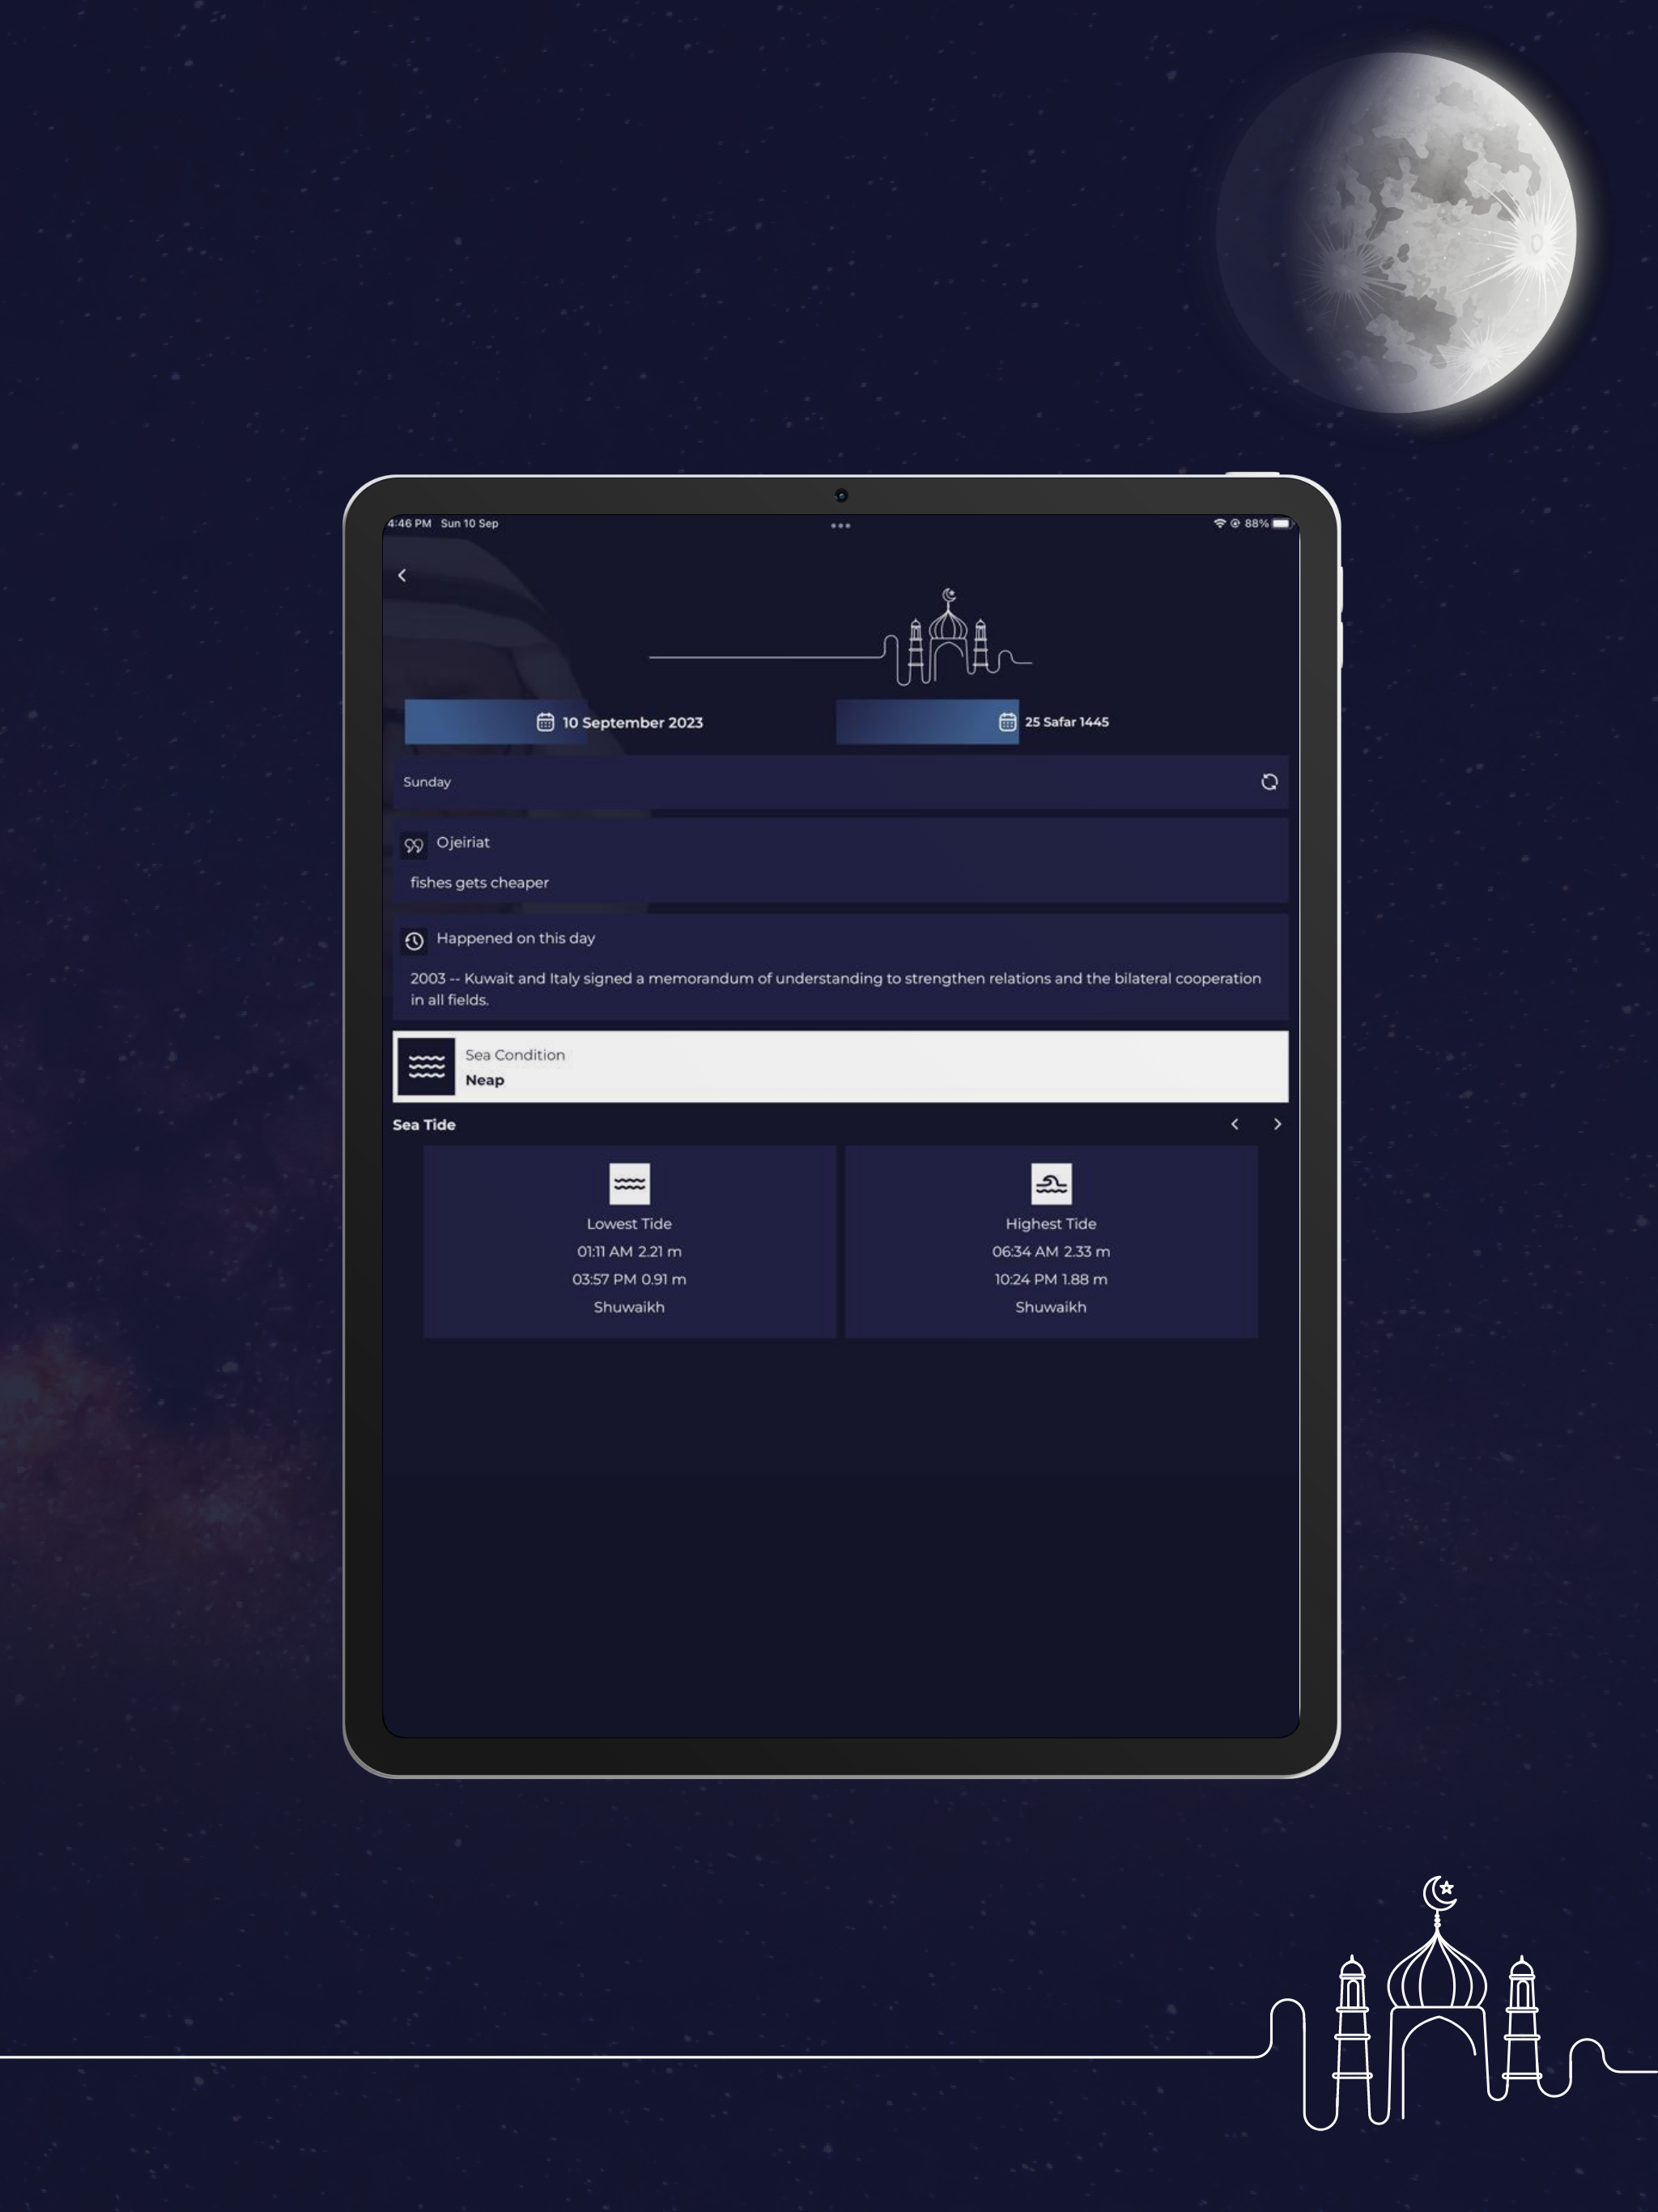Go to previous Sea Tide entry
The width and height of the screenshot is (1658, 2212).
point(1235,1124)
